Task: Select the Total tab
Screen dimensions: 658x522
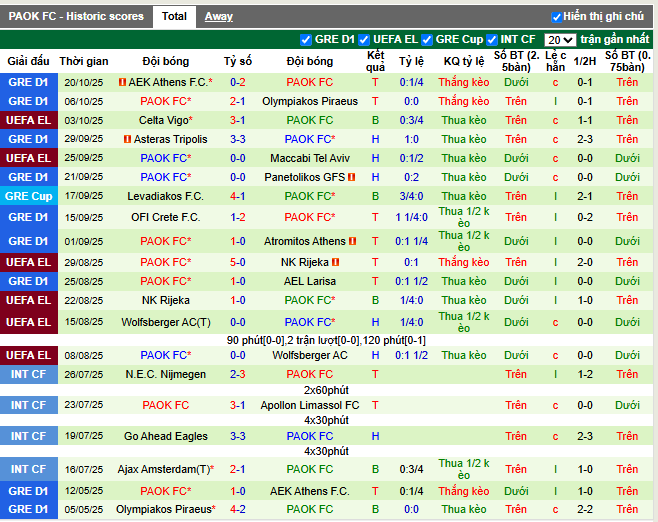Action: coord(174,16)
